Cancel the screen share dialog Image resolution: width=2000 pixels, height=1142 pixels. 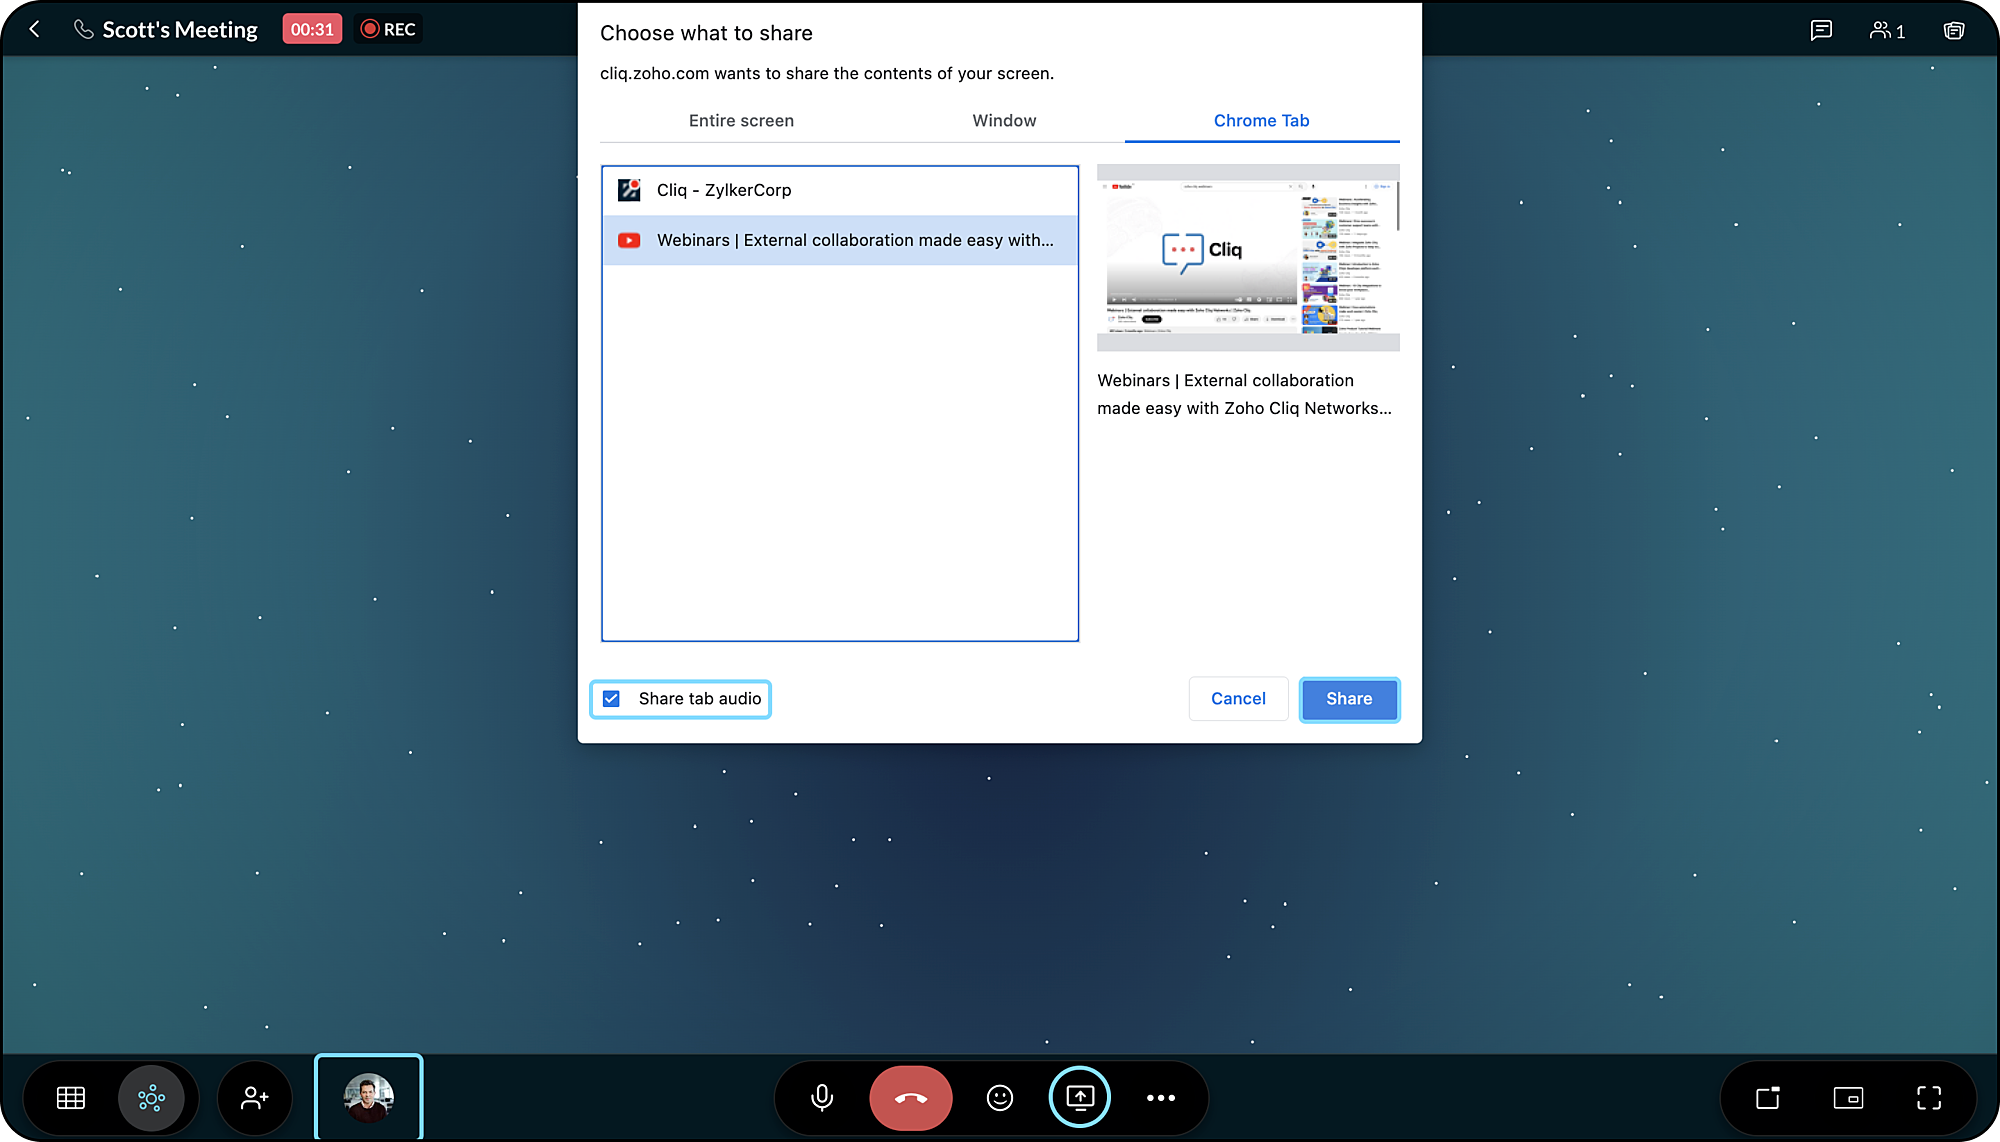click(x=1238, y=699)
